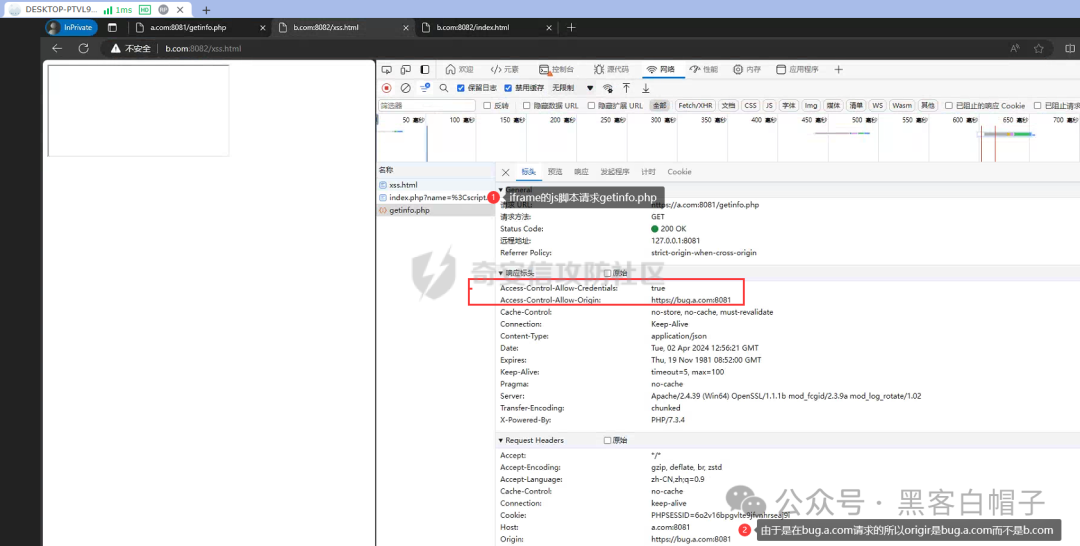The image size is (1080, 546).
Task: Close the a.com:8081/getinfo.php tab
Action: click(262, 28)
